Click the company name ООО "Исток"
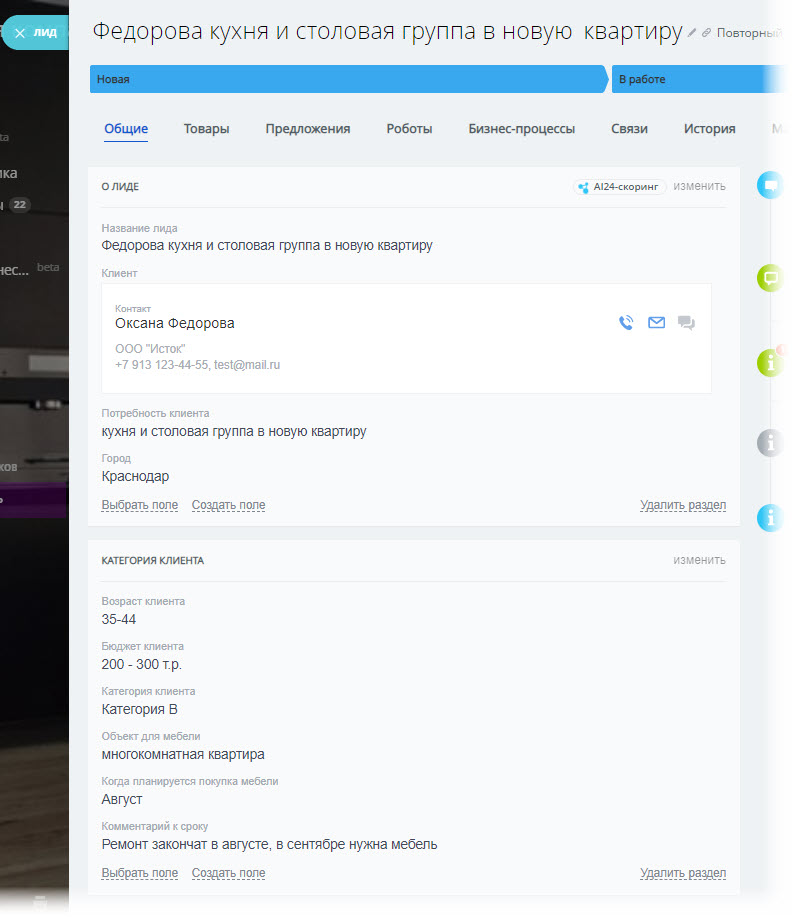The width and height of the screenshot is (792, 917). tap(150, 349)
